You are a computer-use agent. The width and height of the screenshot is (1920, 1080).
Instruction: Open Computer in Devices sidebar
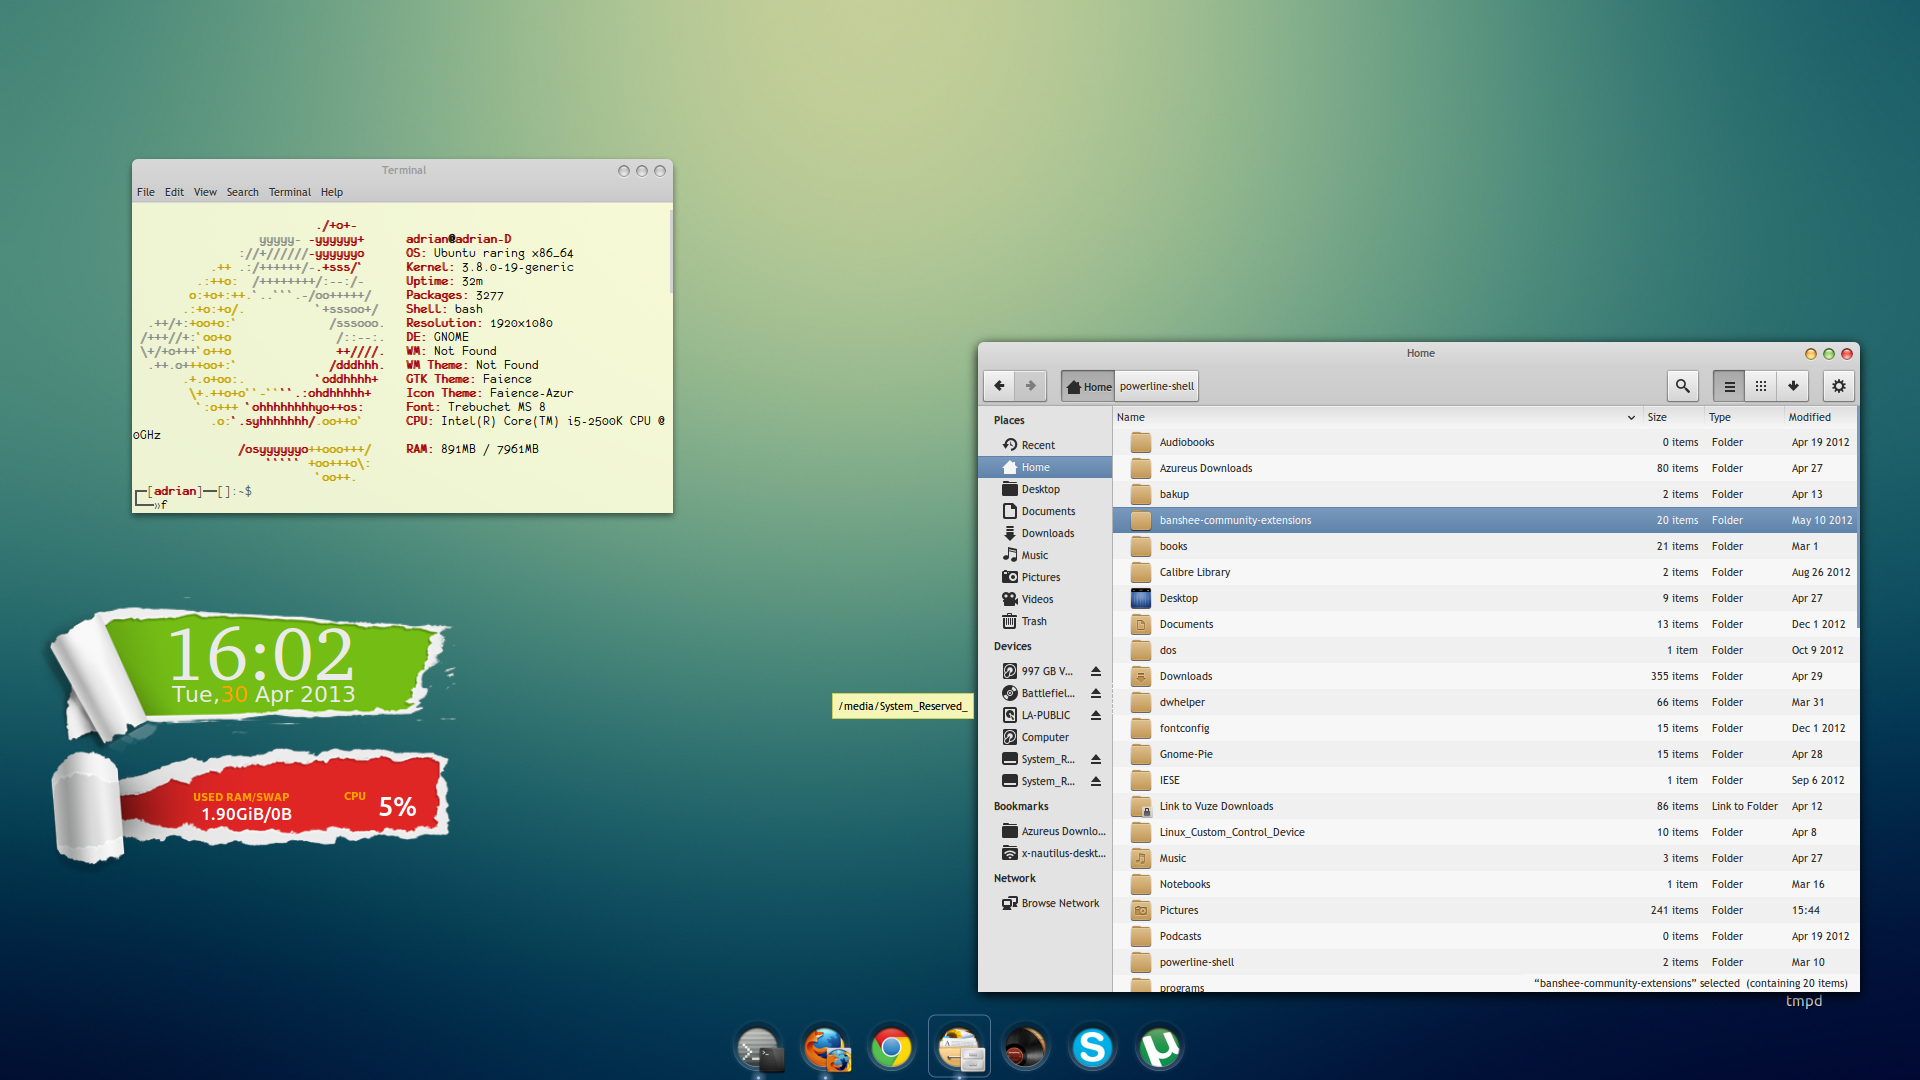pos(1044,737)
